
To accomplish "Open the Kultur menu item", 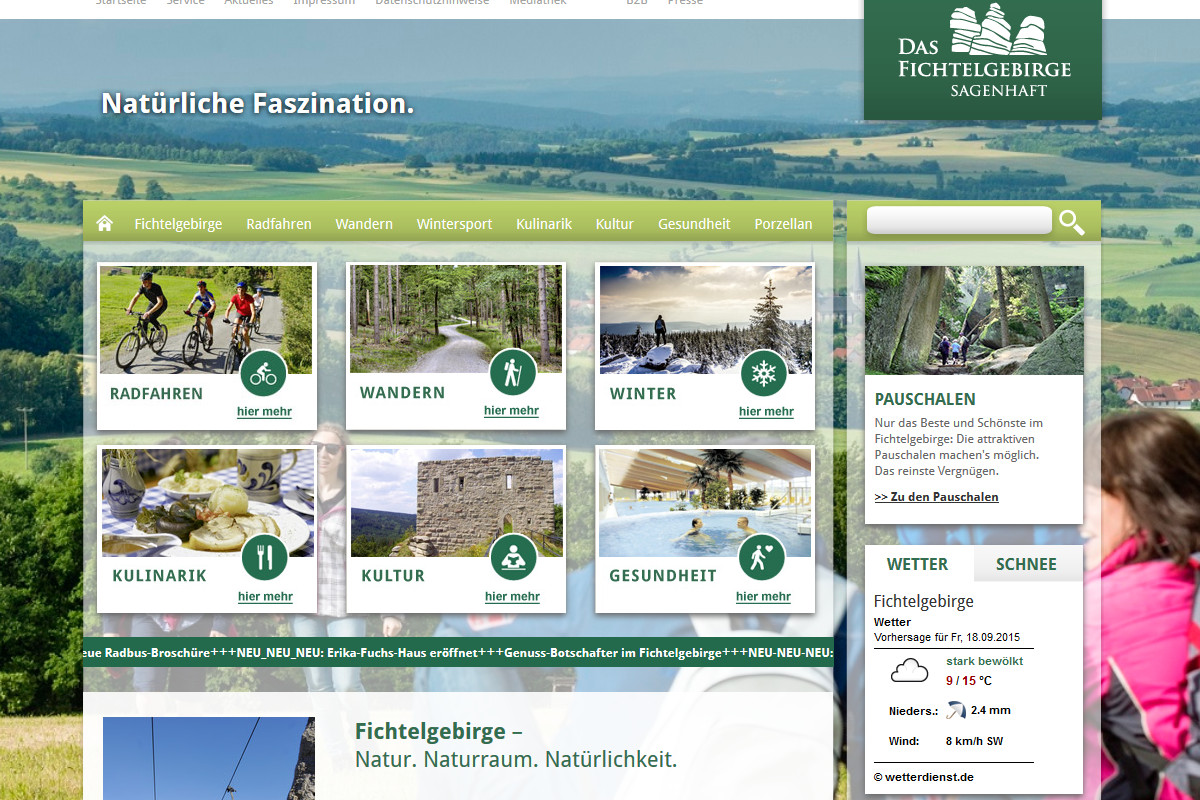I will click(x=615, y=224).
